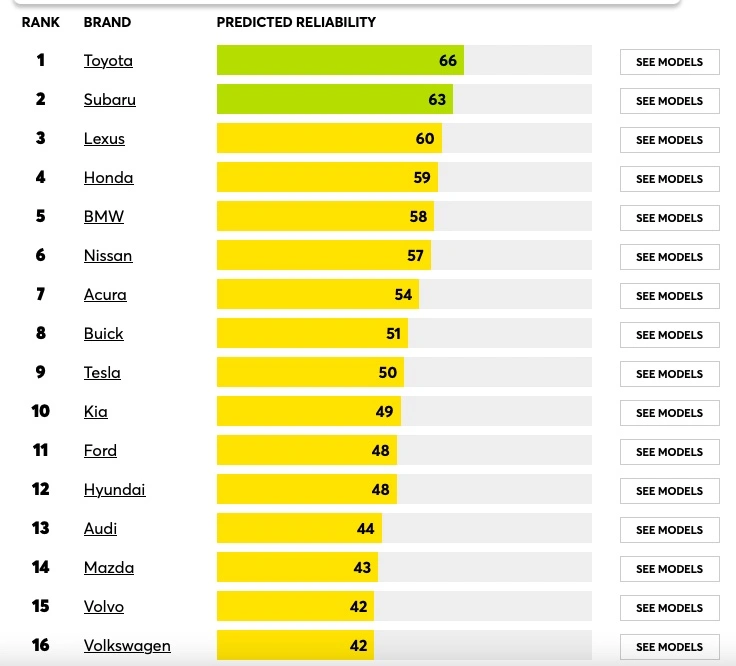View models for Nissan
Image resolution: width=736 pixels, height=666 pixels.
(669, 257)
